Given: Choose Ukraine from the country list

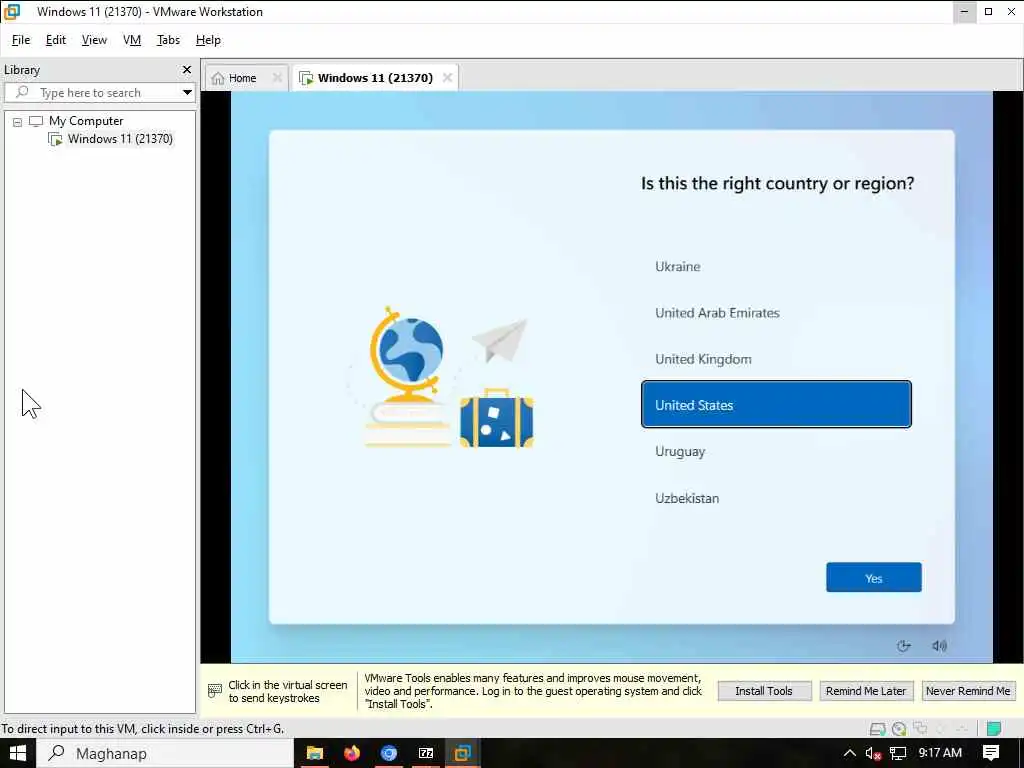Looking at the screenshot, I should 776,266.
